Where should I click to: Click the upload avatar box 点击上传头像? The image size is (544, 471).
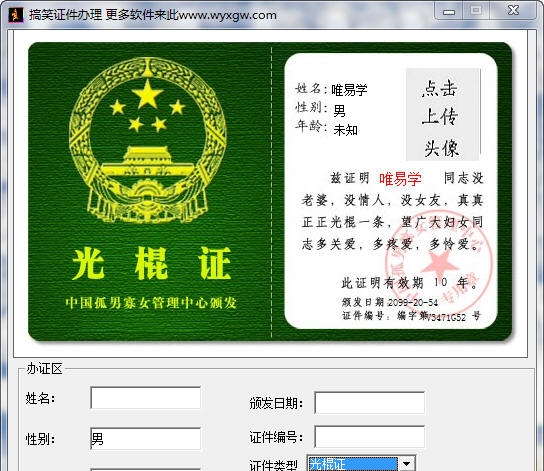pyautogui.click(x=443, y=114)
